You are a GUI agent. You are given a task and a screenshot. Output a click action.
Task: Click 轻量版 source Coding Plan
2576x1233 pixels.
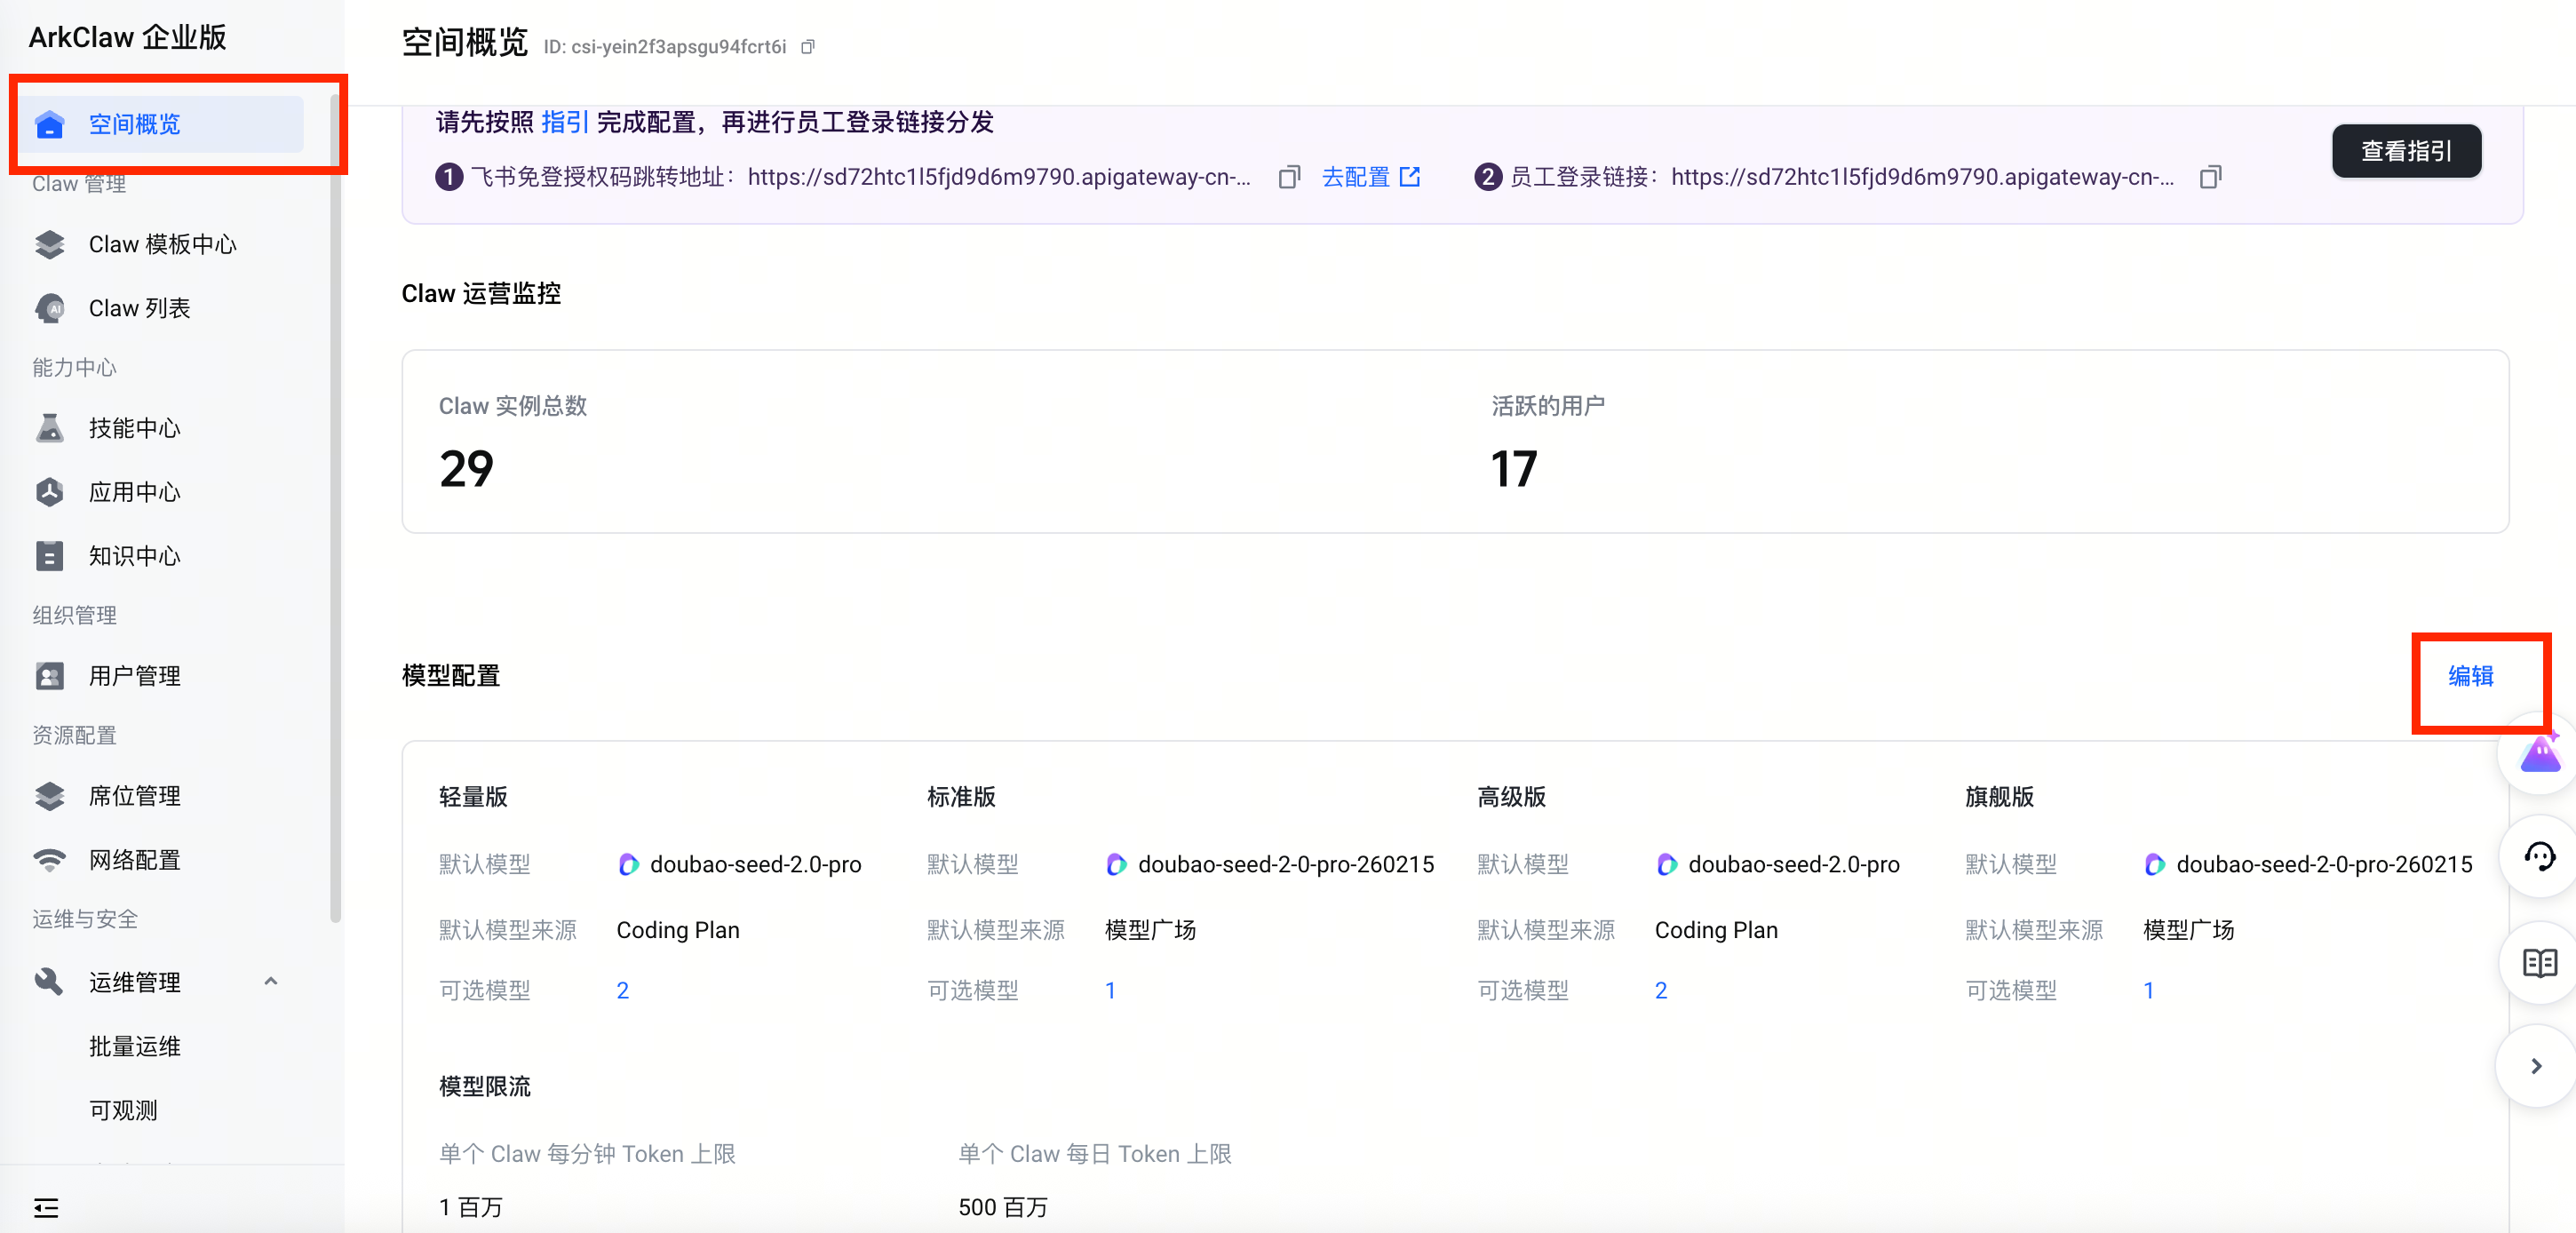[678, 930]
